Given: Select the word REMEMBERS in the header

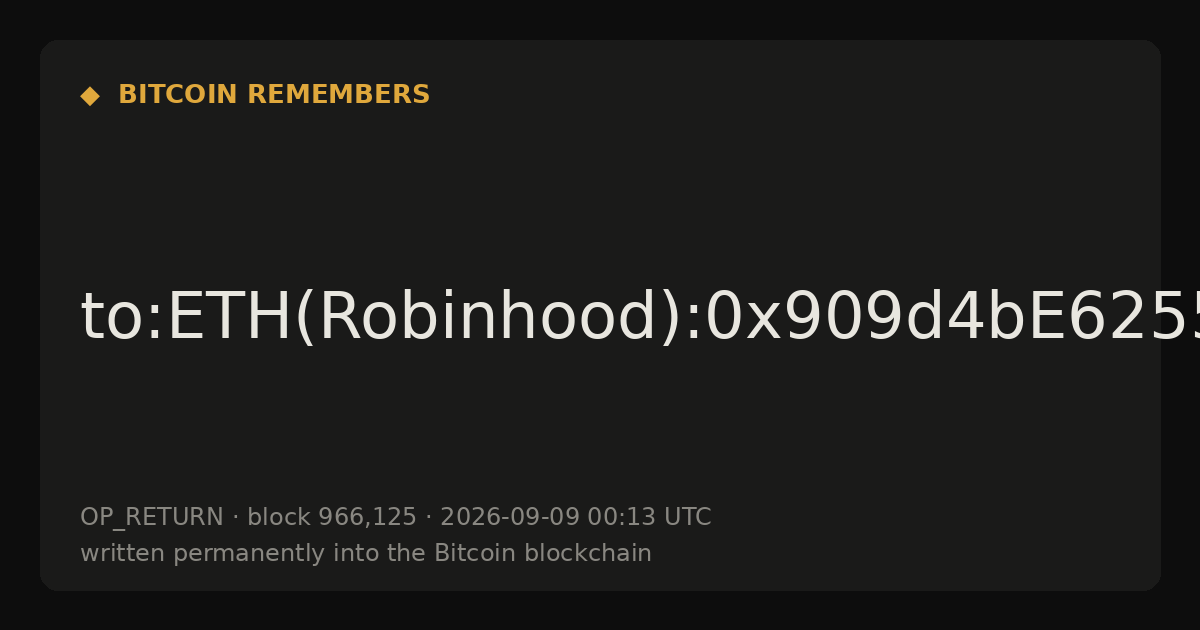Looking at the screenshot, I should click(338, 95).
